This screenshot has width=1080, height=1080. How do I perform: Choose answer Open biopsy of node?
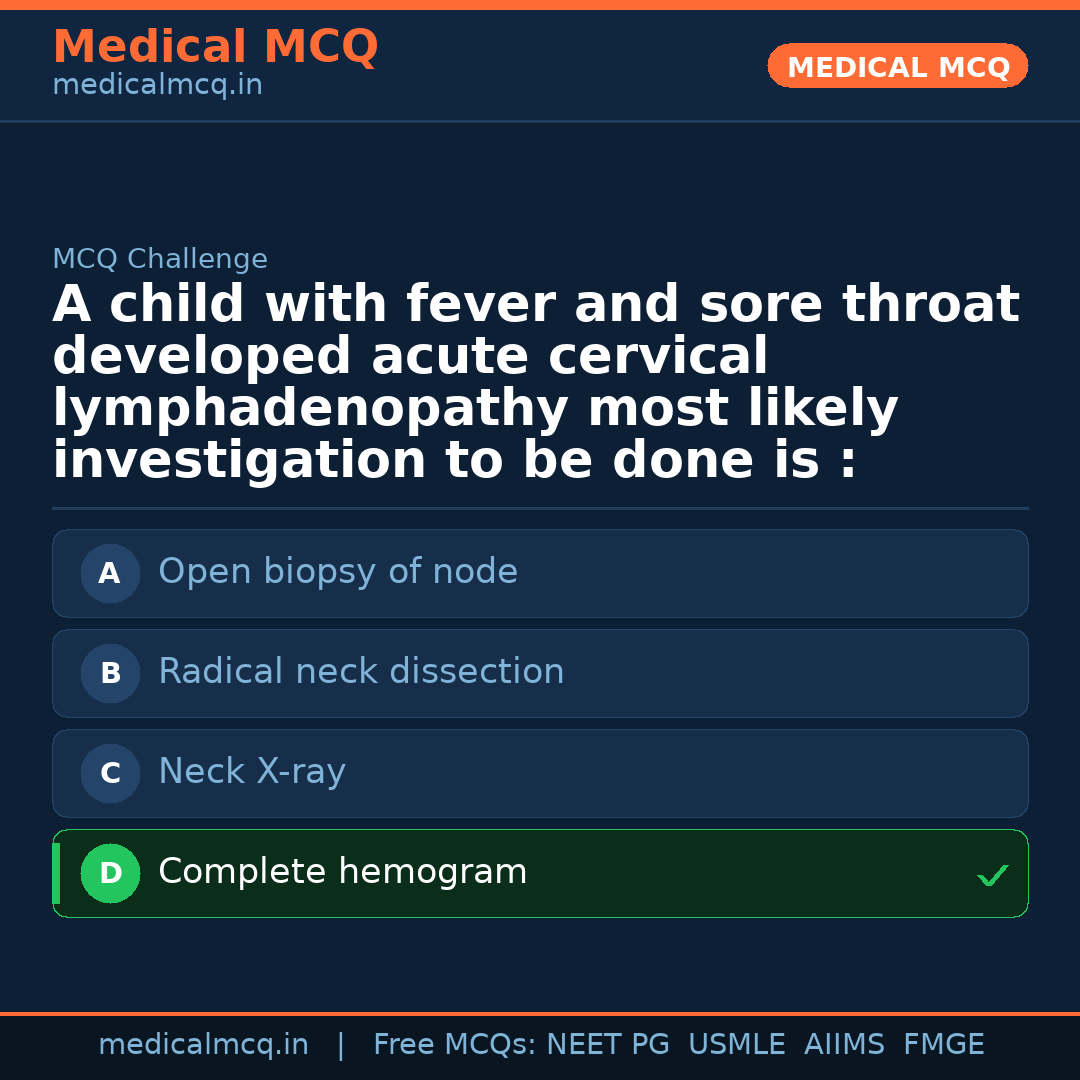(540, 573)
